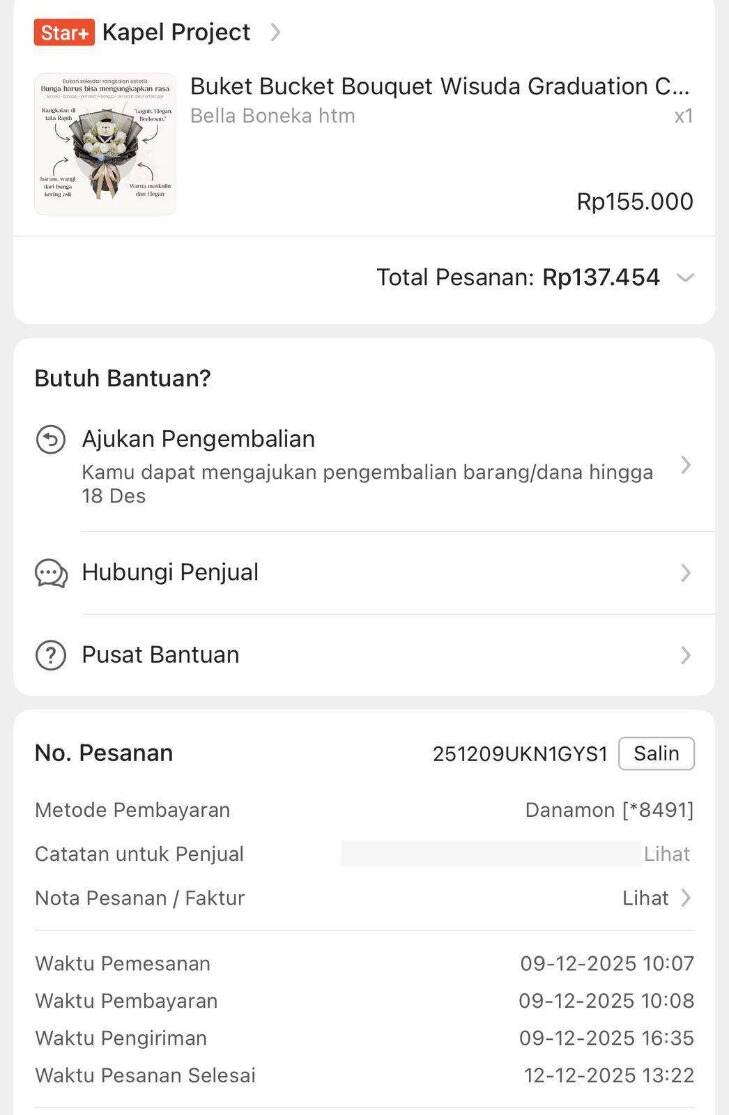Go to help center via right chevron

(x=685, y=655)
